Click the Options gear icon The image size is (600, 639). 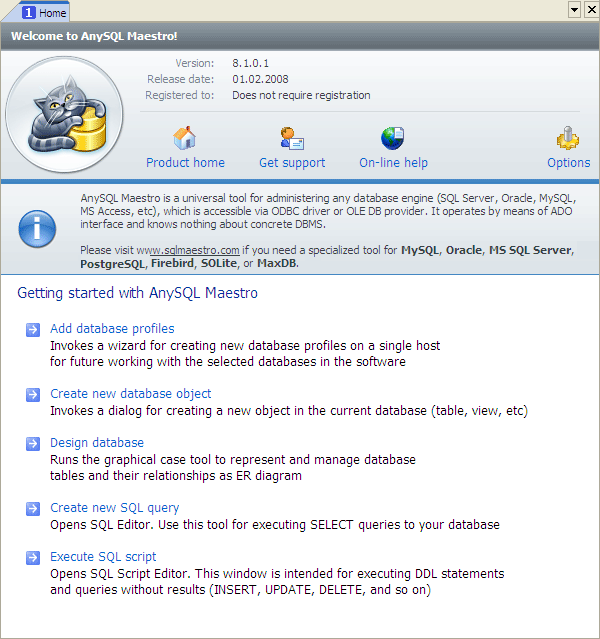click(x=568, y=138)
